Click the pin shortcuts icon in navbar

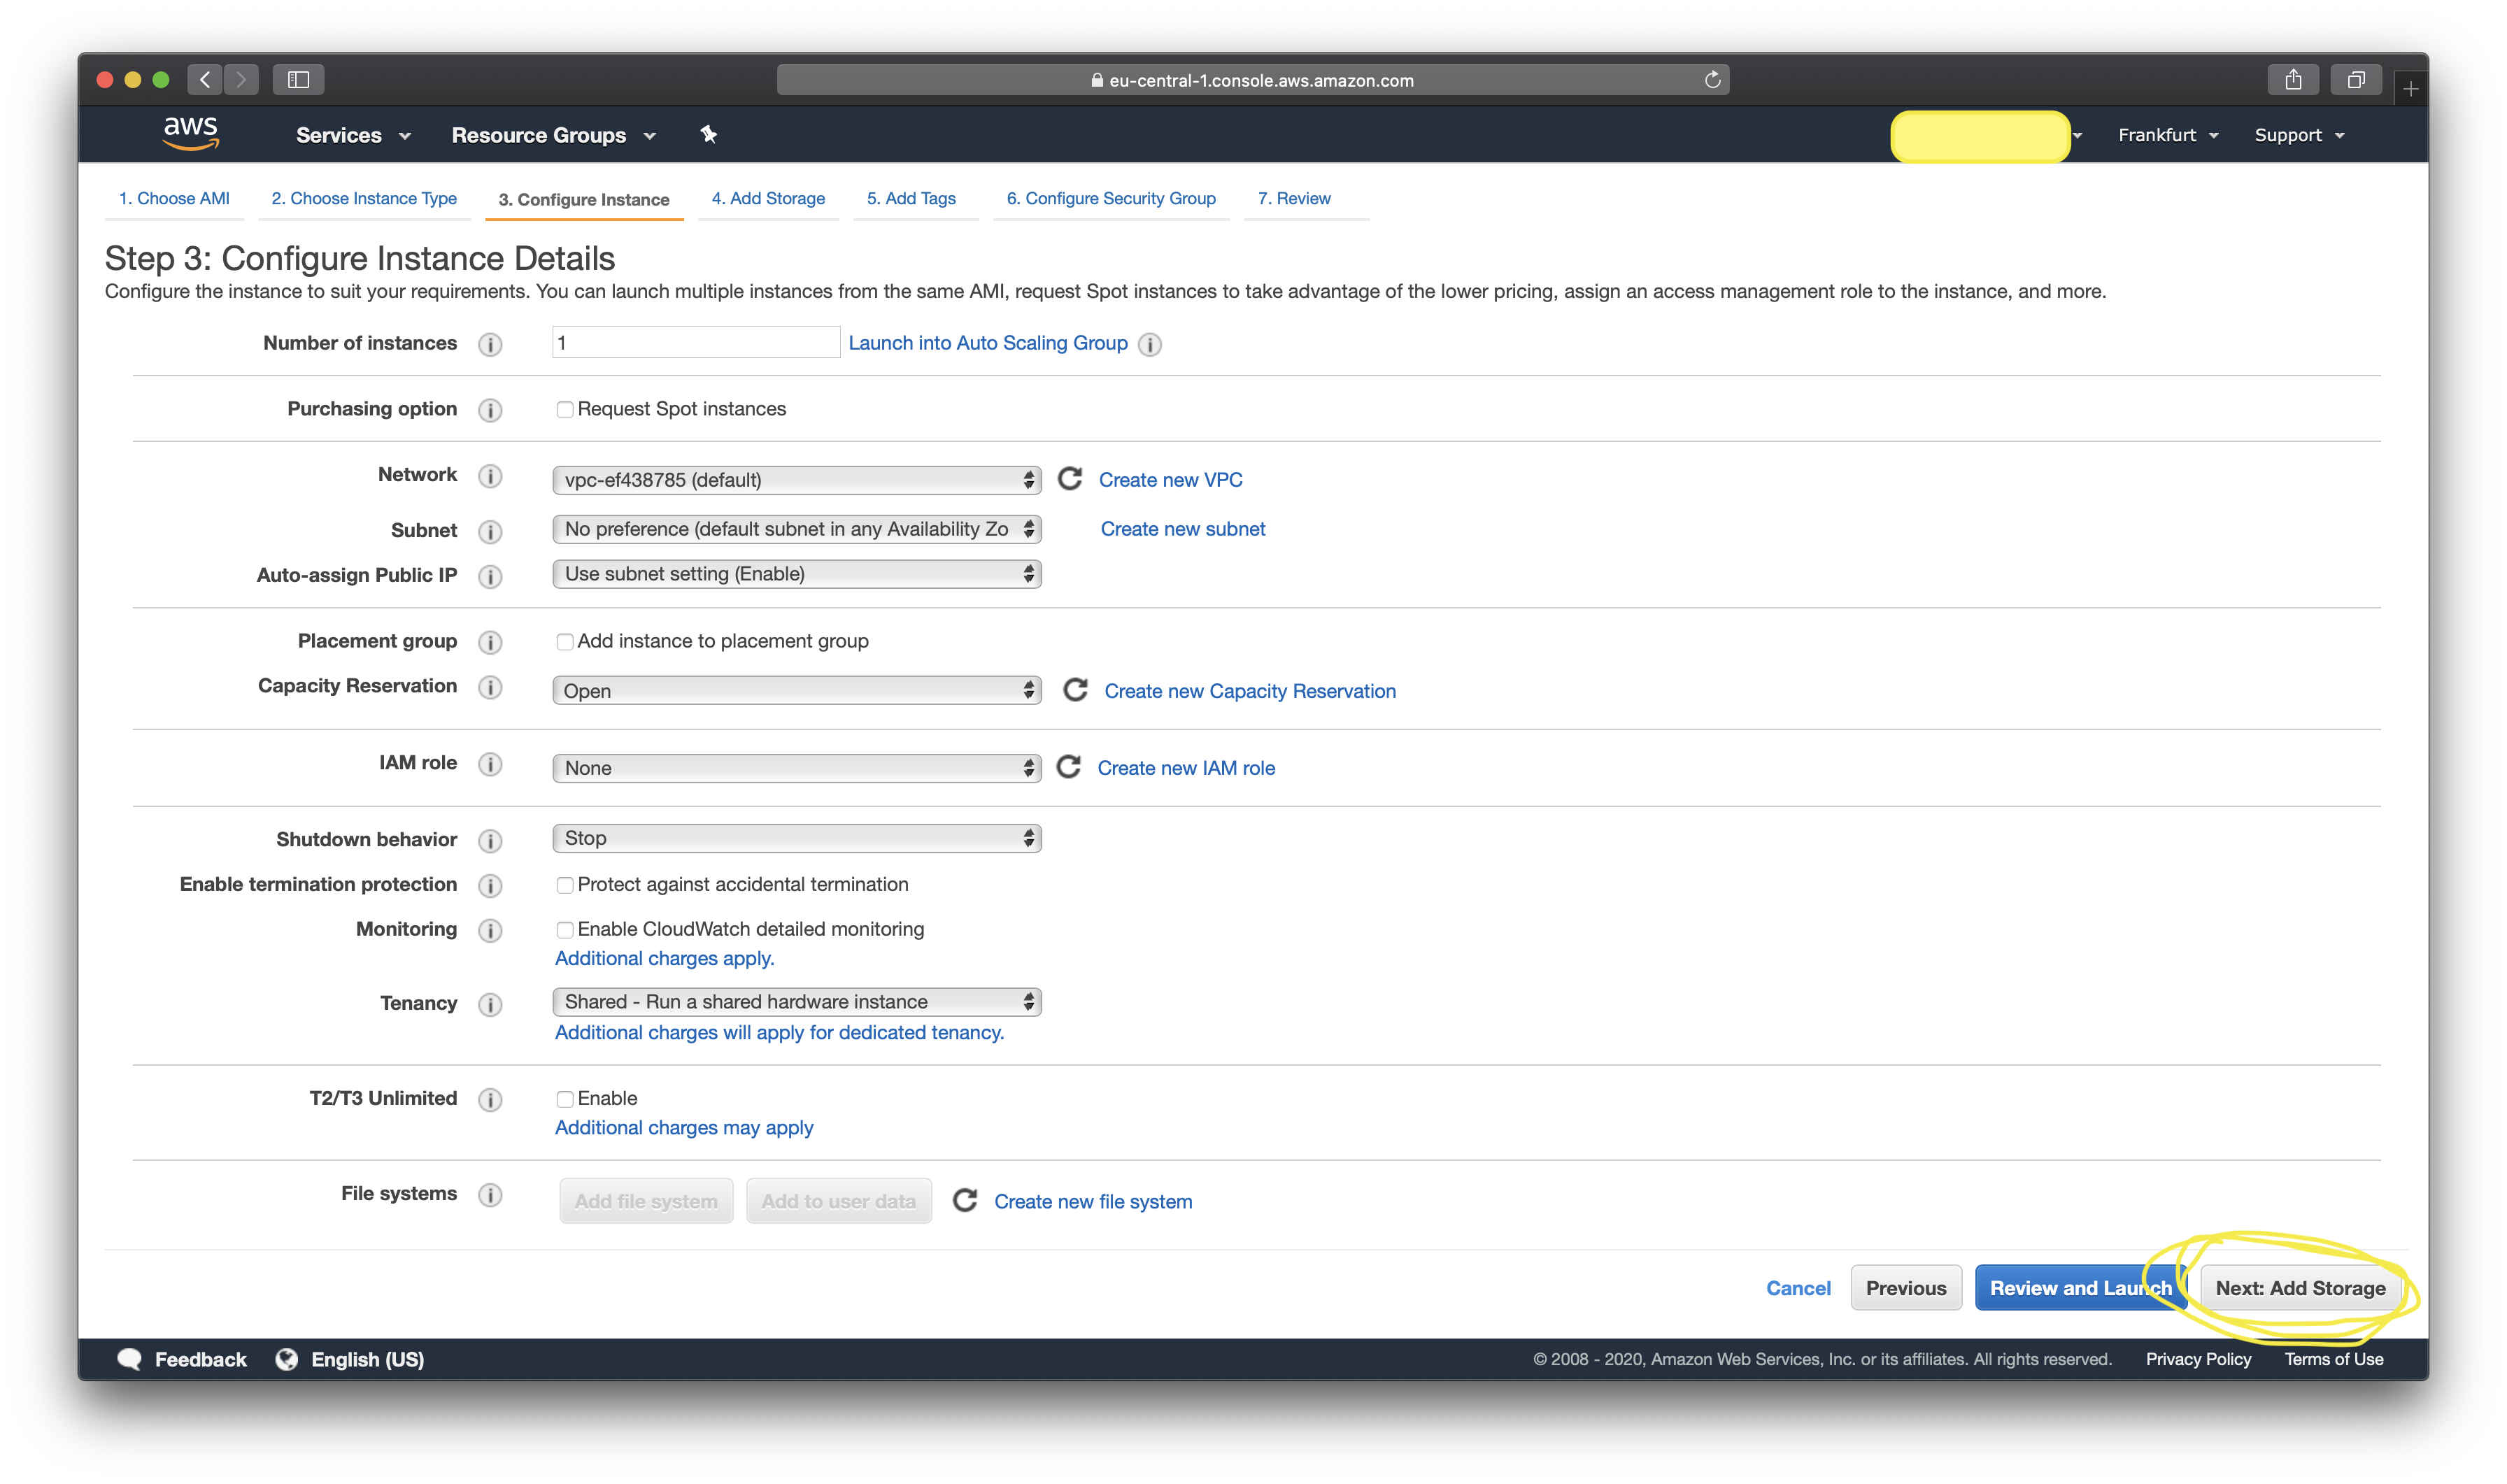708,134
